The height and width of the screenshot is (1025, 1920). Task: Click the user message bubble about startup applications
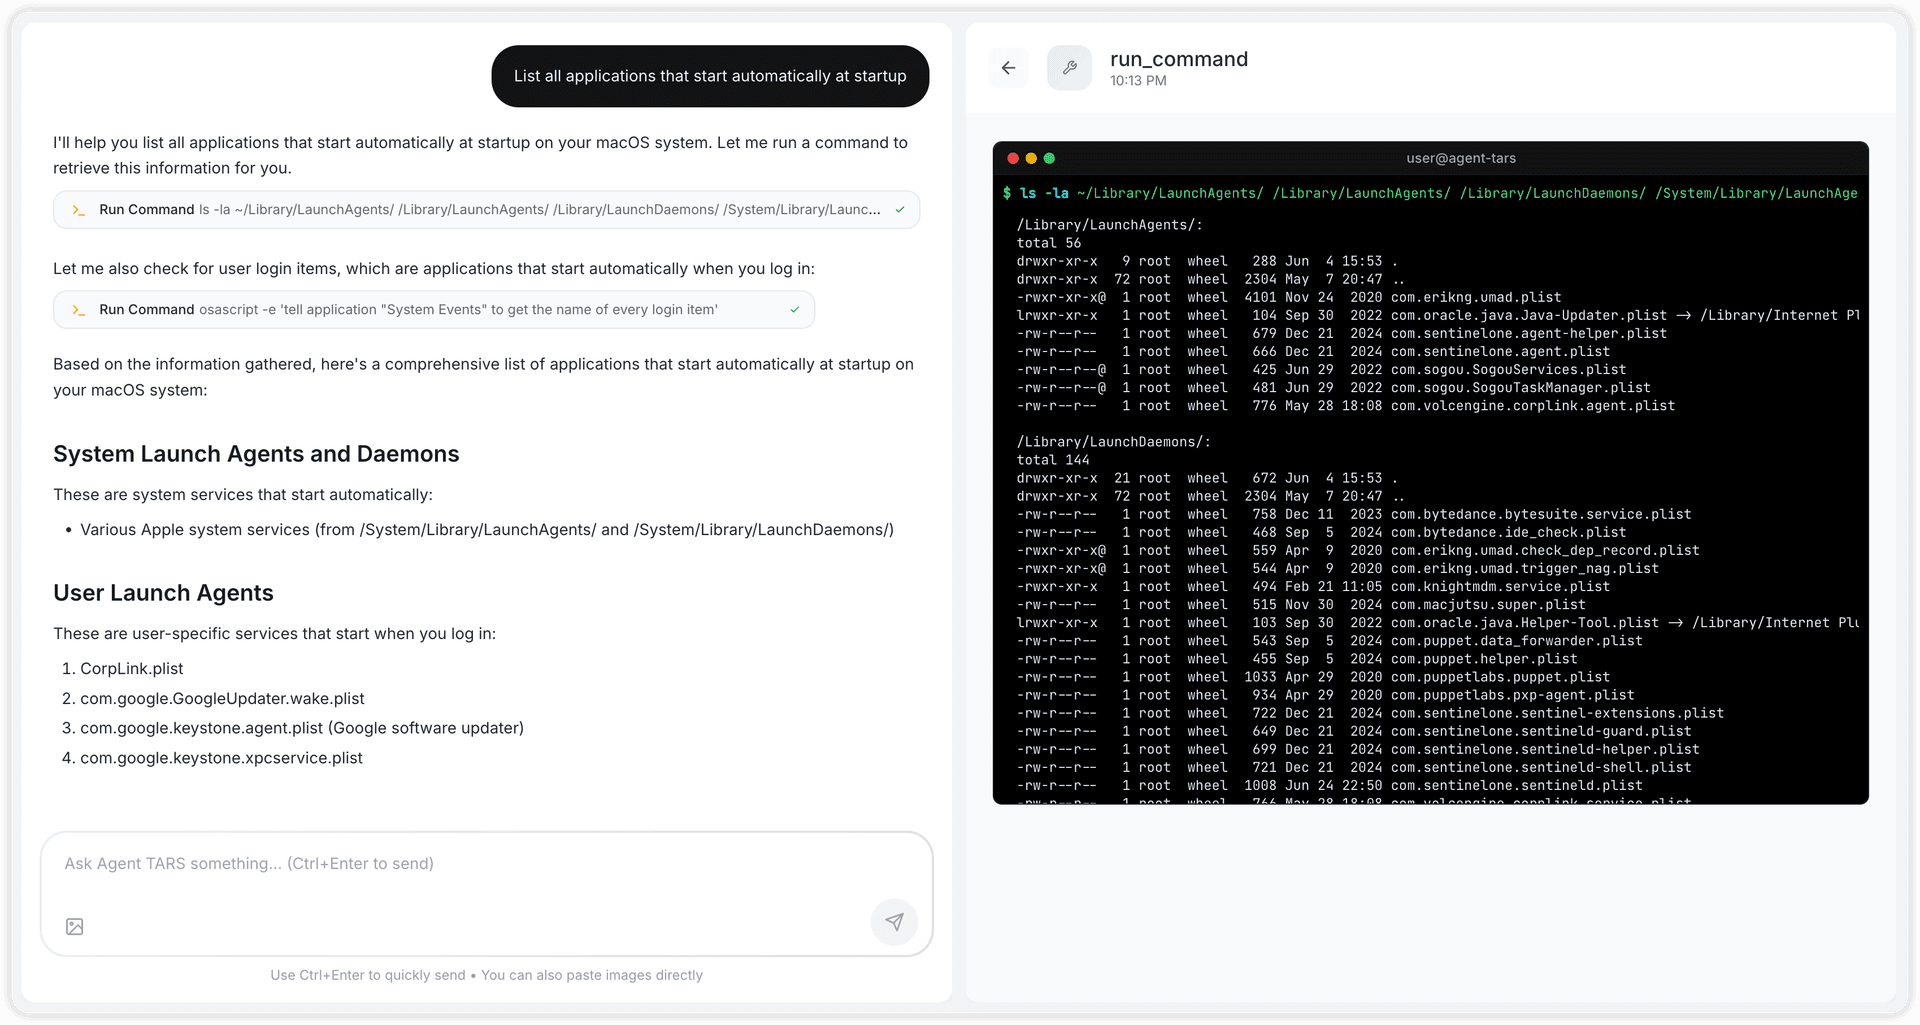pyautogui.click(x=710, y=76)
